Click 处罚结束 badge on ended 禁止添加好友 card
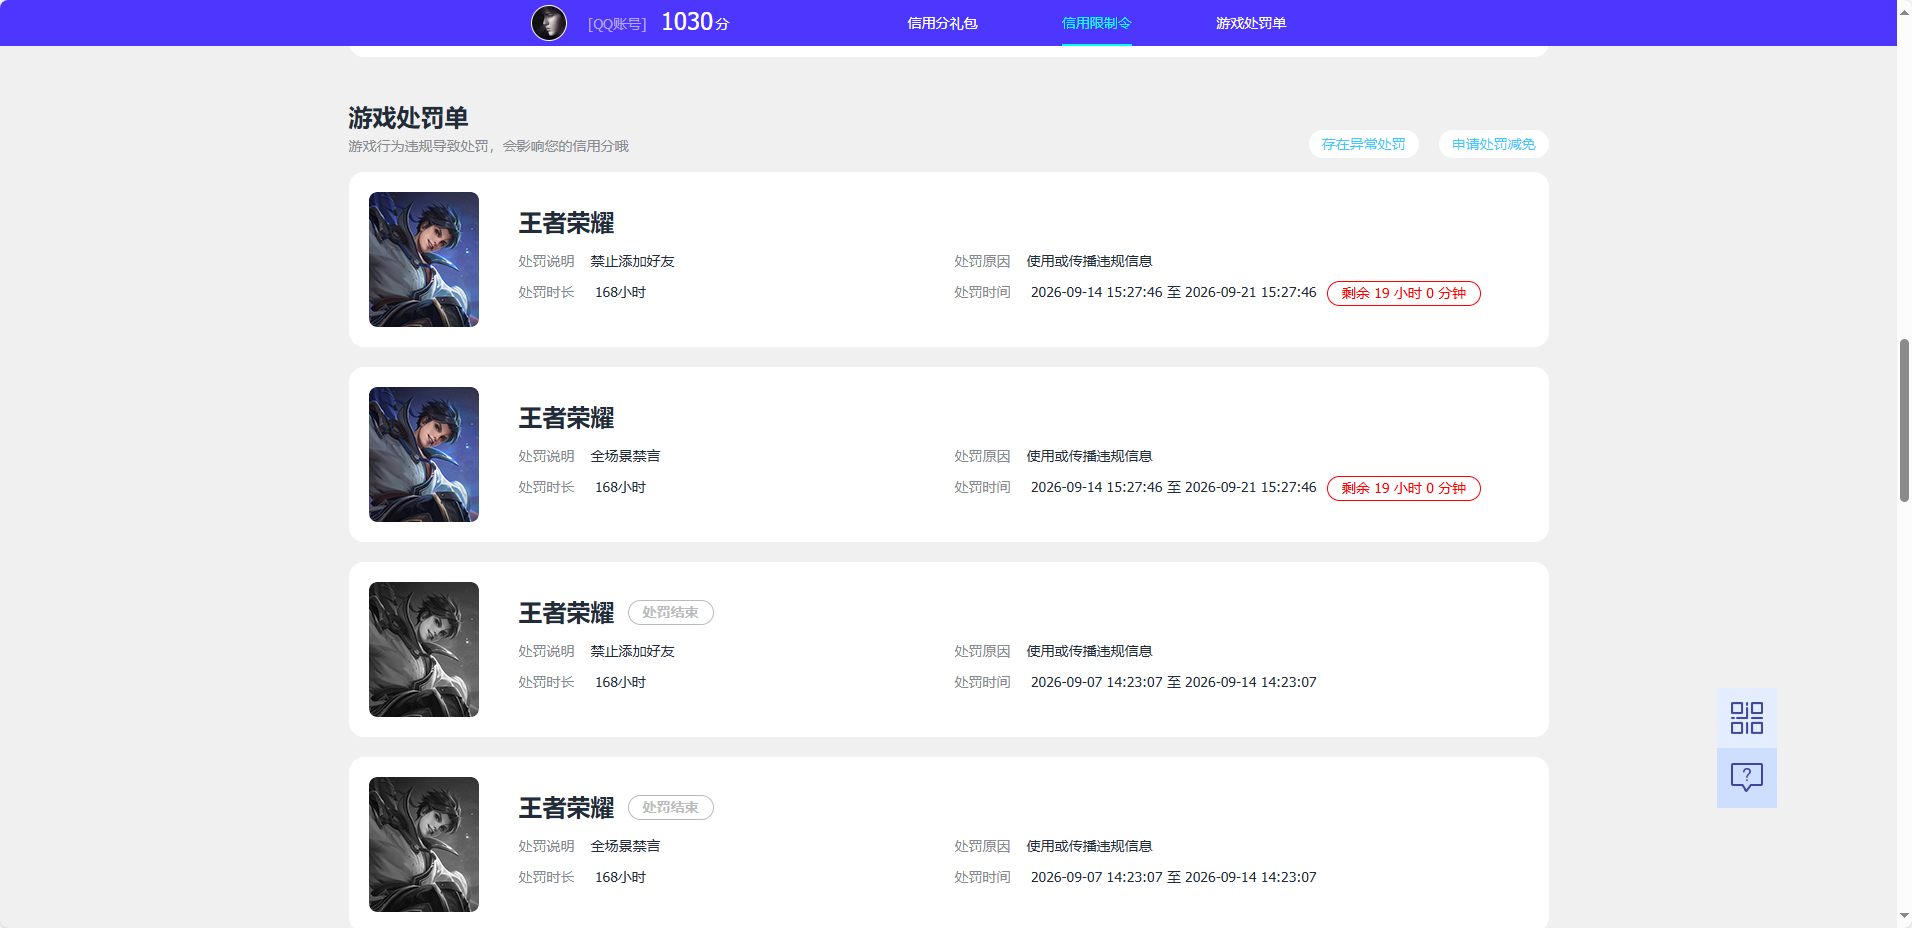 [670, 612]
